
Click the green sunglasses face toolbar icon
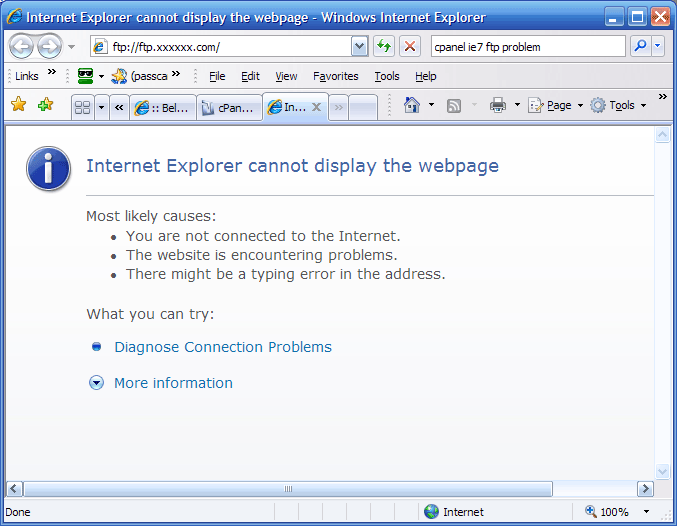(x=85, y=76)
